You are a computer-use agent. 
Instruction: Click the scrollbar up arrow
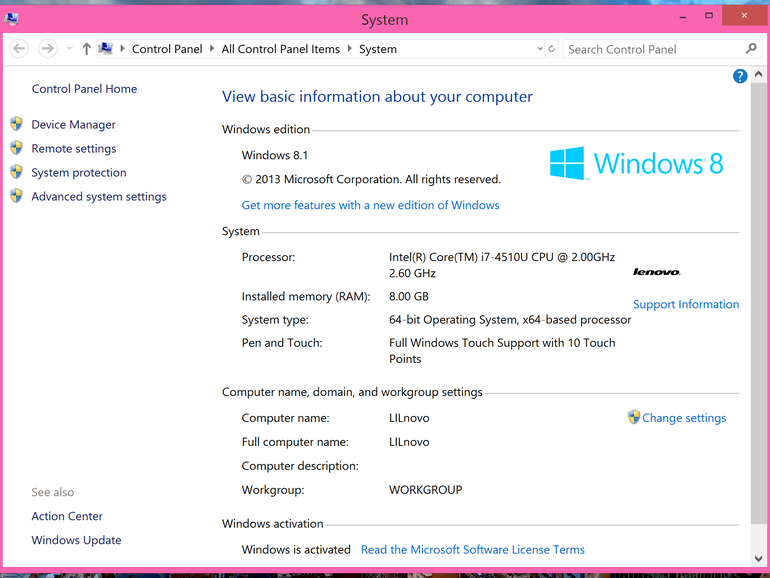tap(758, 74)
